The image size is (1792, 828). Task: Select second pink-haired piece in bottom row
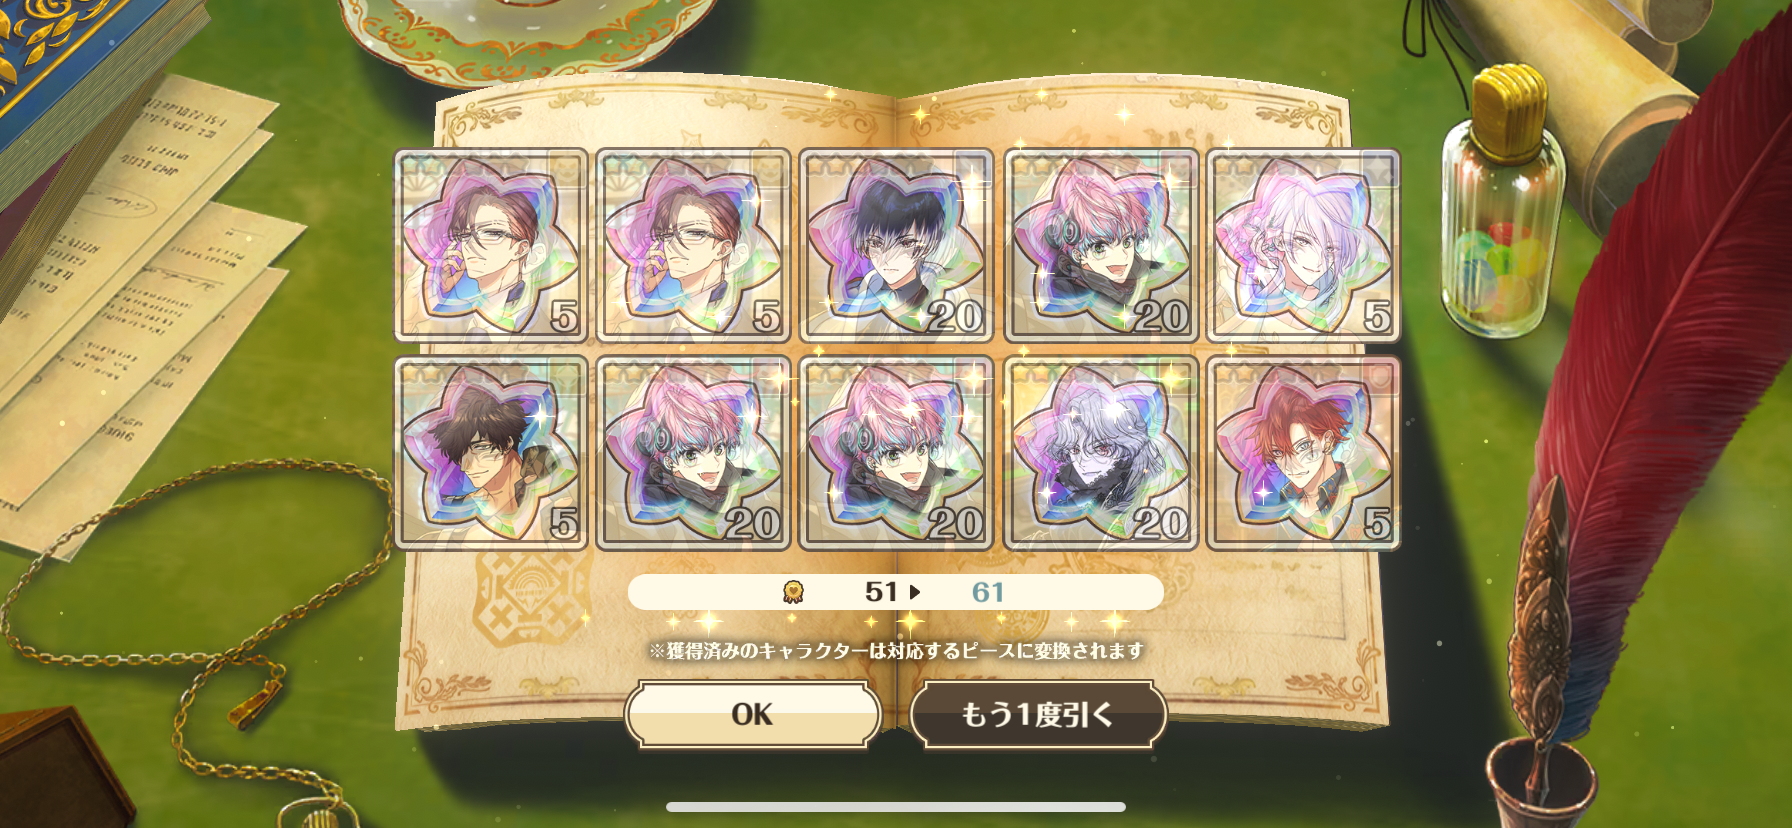[896, 453]
